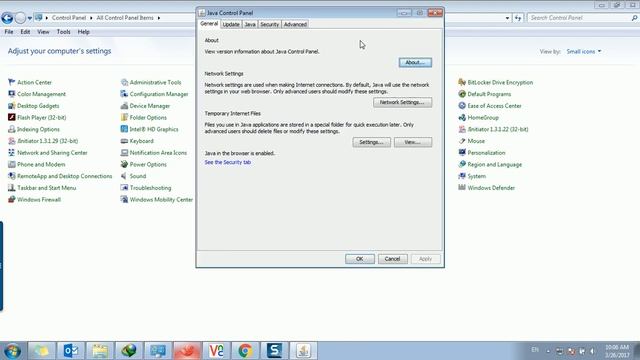The width and height of the screenshot is (640, 360).
Task: Open Power Options item
Action: pyautogui.click(x=143, y=164)
